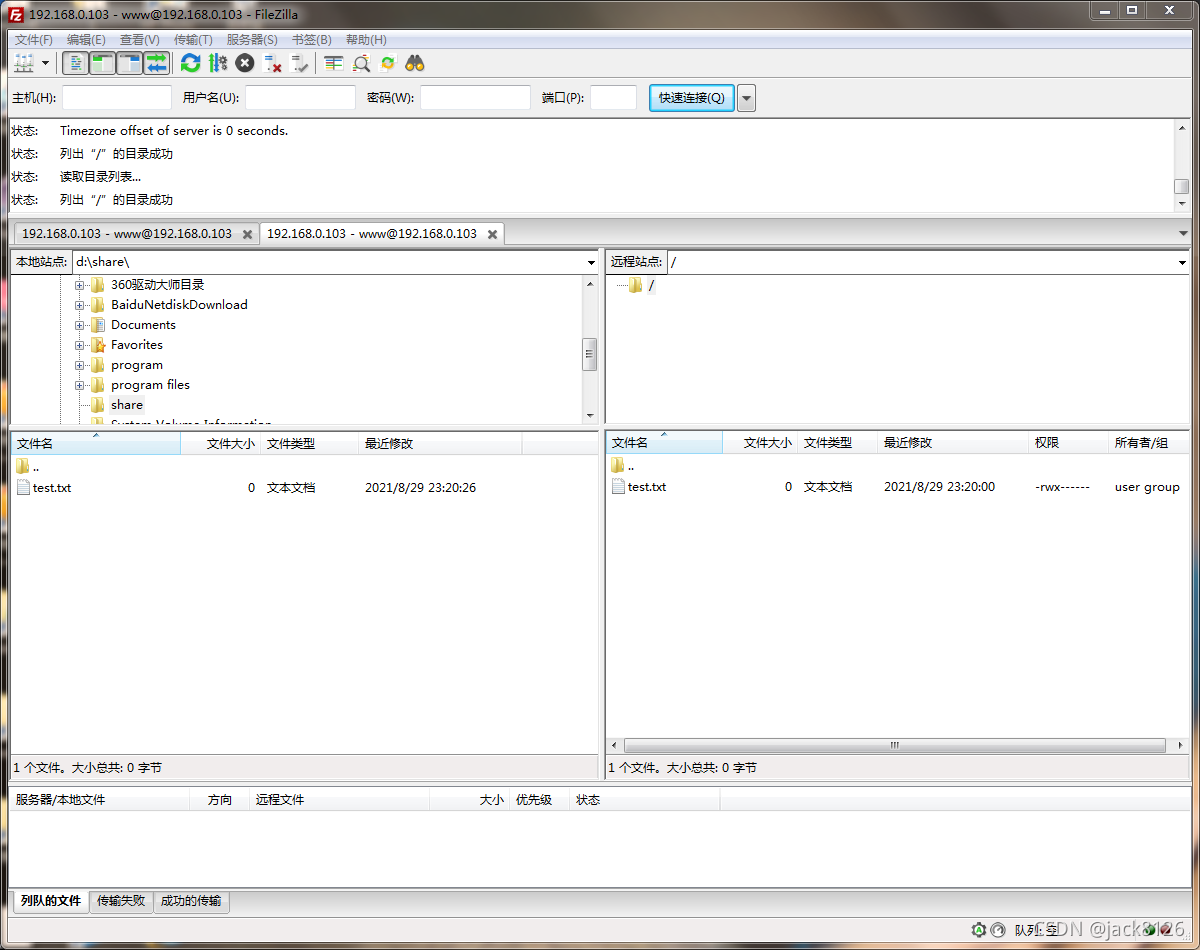Switch to 传输失败 tab
Image resolution: width=1200 pixels, height=950 pixels.
click(x=121, y=901)
